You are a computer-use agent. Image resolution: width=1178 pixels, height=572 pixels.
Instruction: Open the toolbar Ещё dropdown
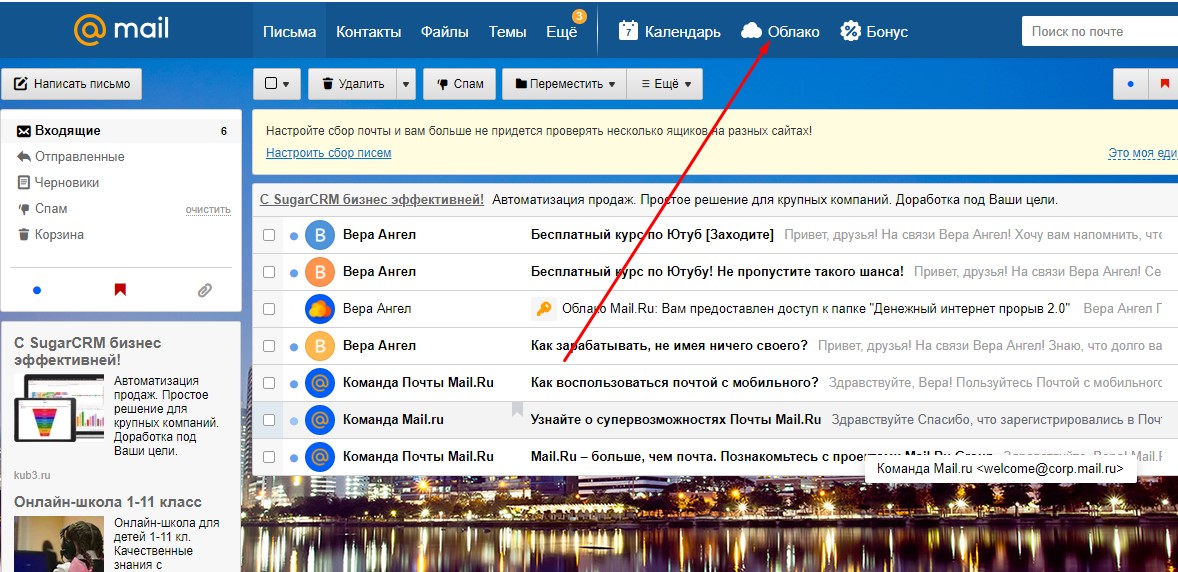click(665, 84)
